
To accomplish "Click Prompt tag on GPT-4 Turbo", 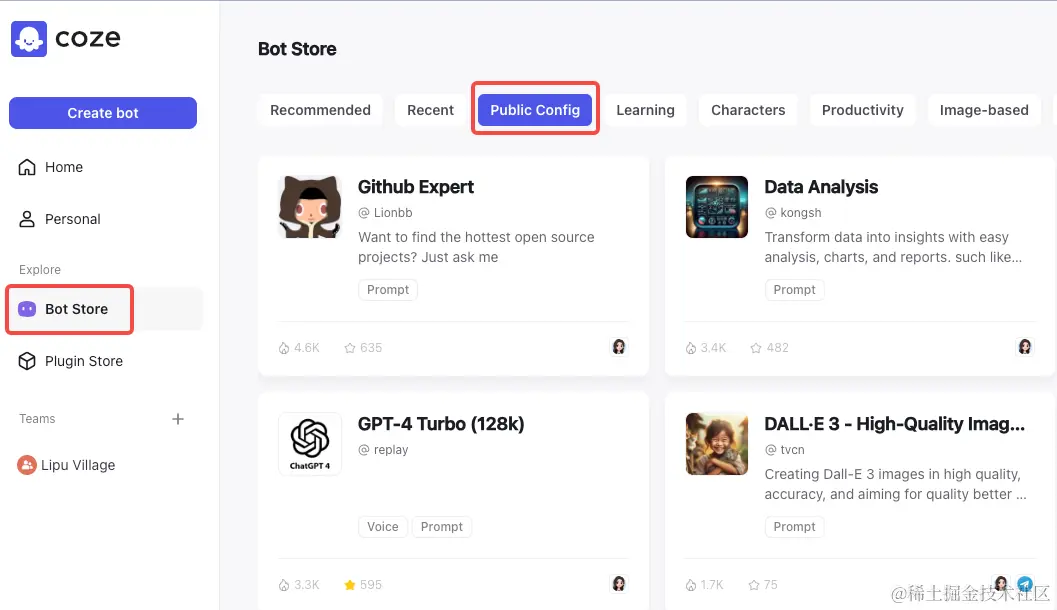I will pyautogui.click(x=442, y=527).
